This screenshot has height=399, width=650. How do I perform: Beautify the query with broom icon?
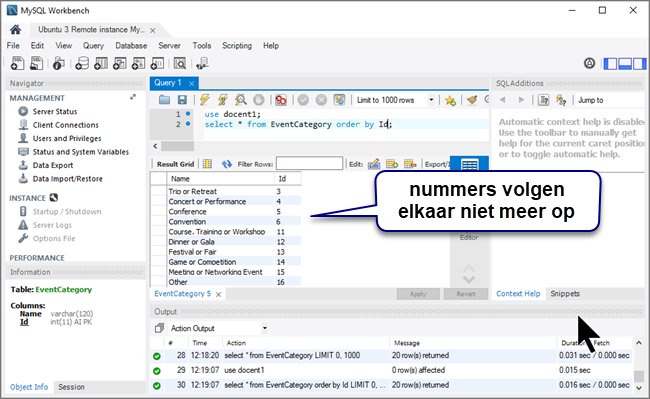click(x=471, y=100)
